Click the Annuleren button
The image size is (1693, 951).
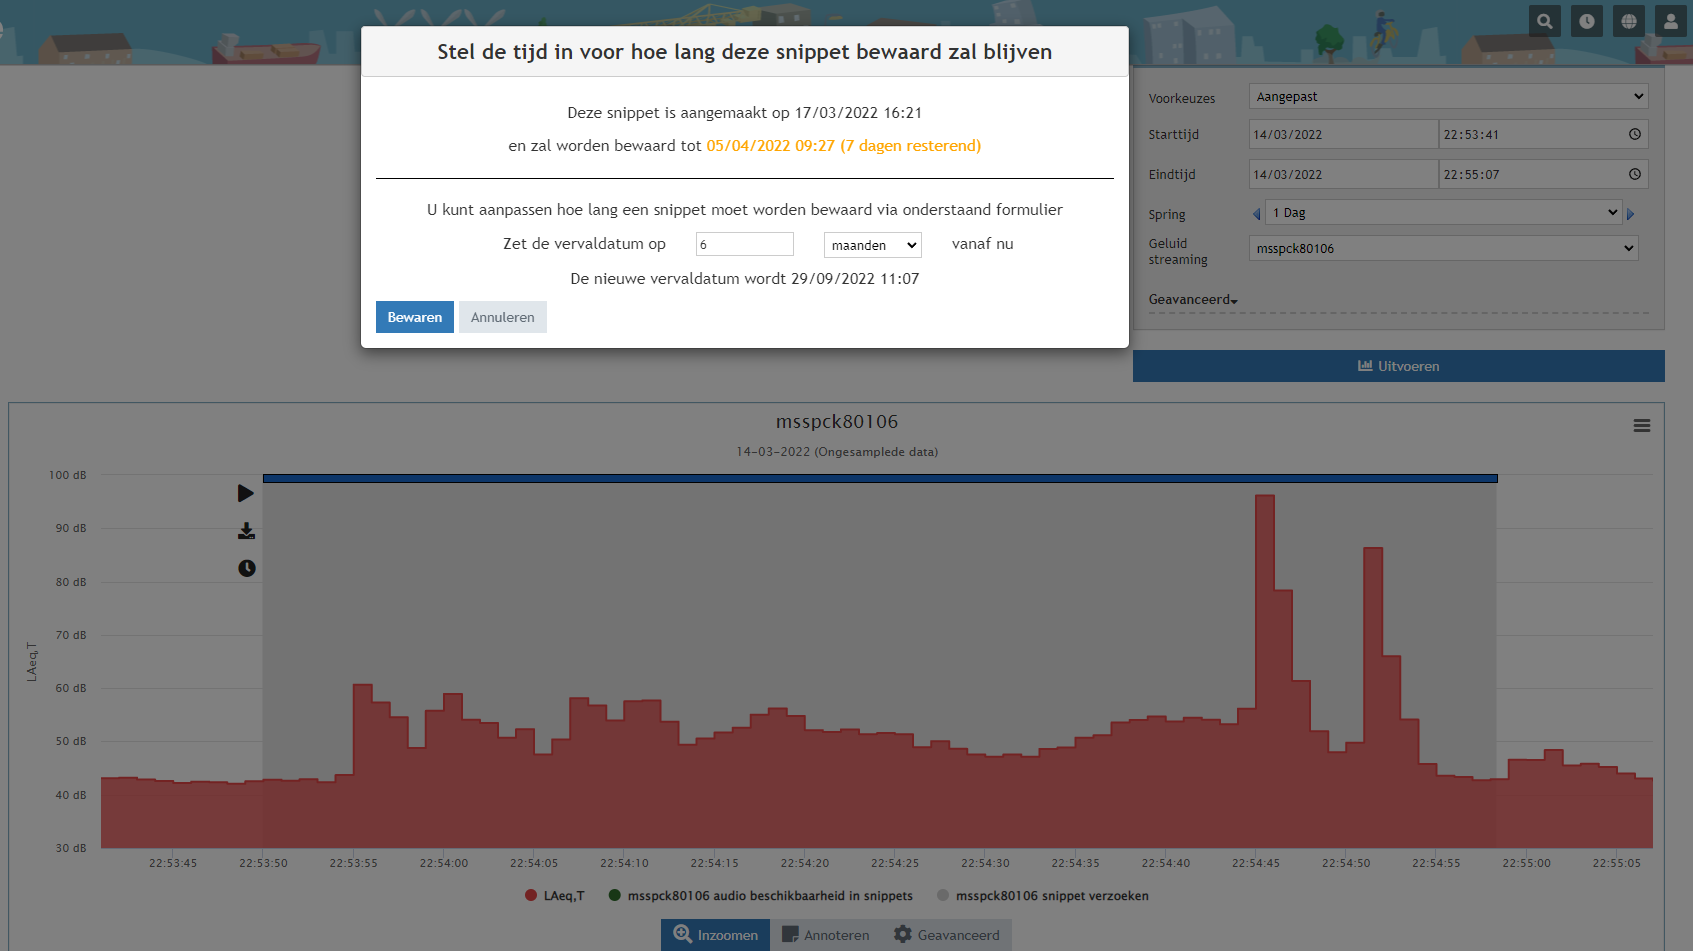502,317
